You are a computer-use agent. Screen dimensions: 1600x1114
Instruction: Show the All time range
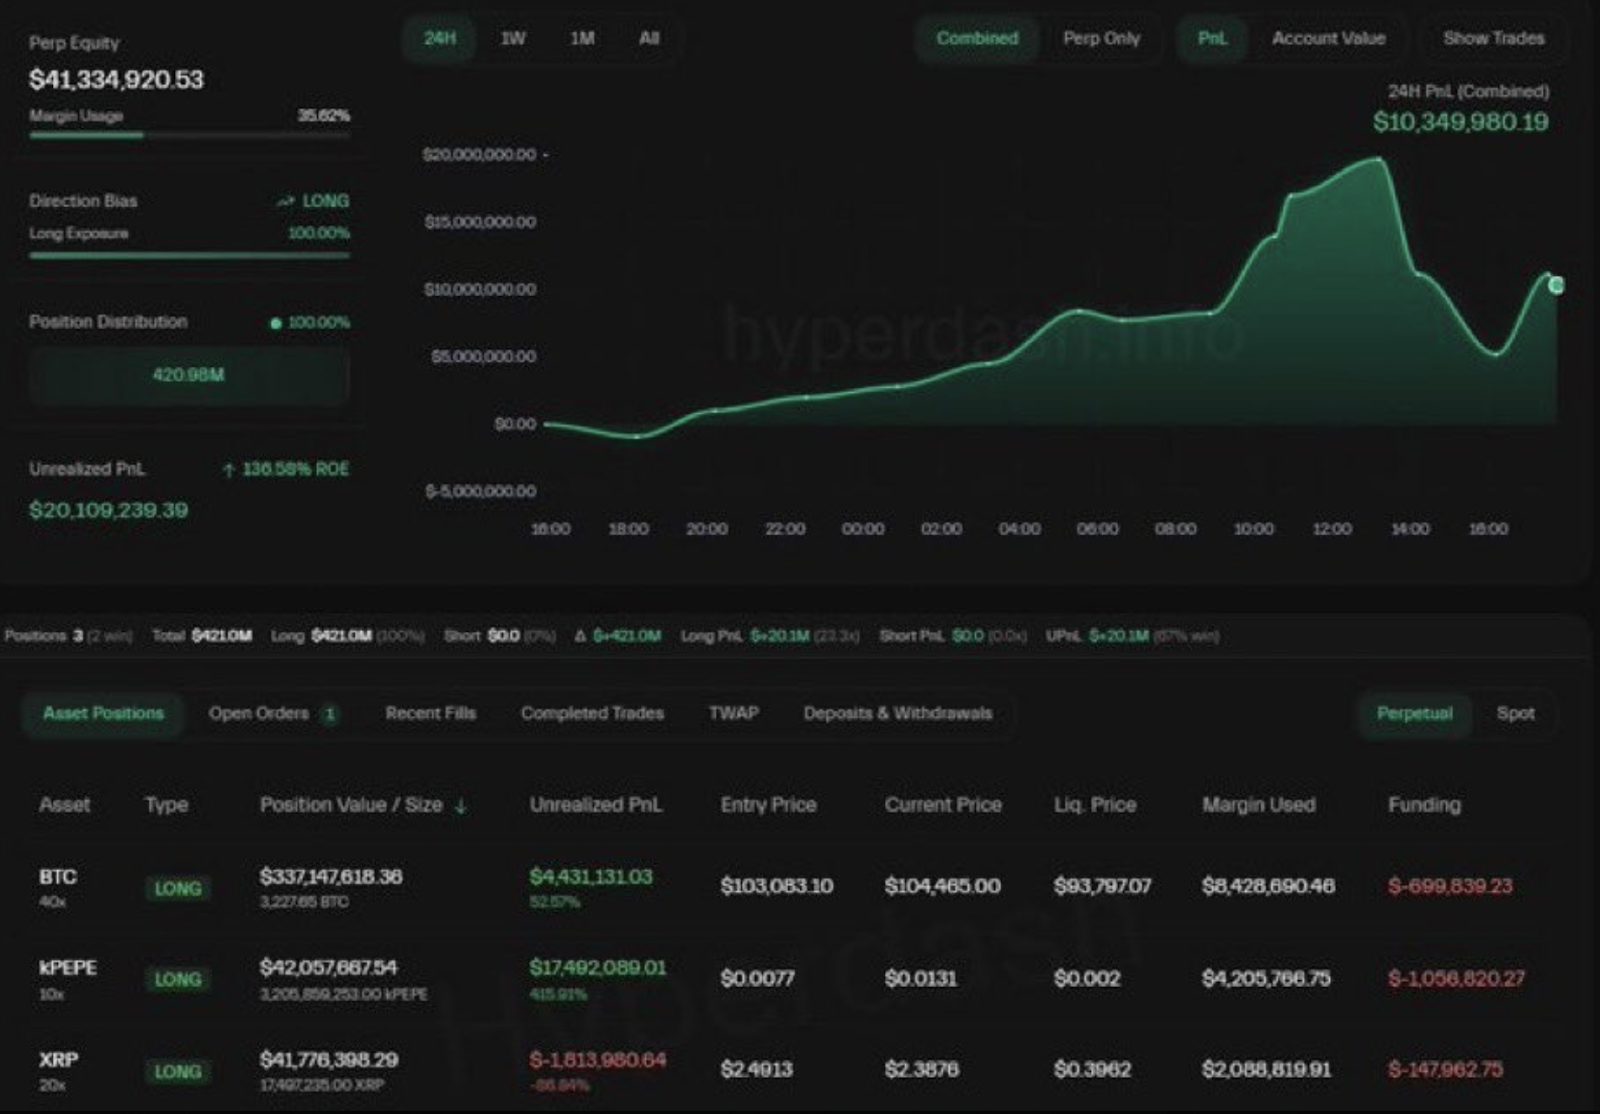(x=649, y=39)
